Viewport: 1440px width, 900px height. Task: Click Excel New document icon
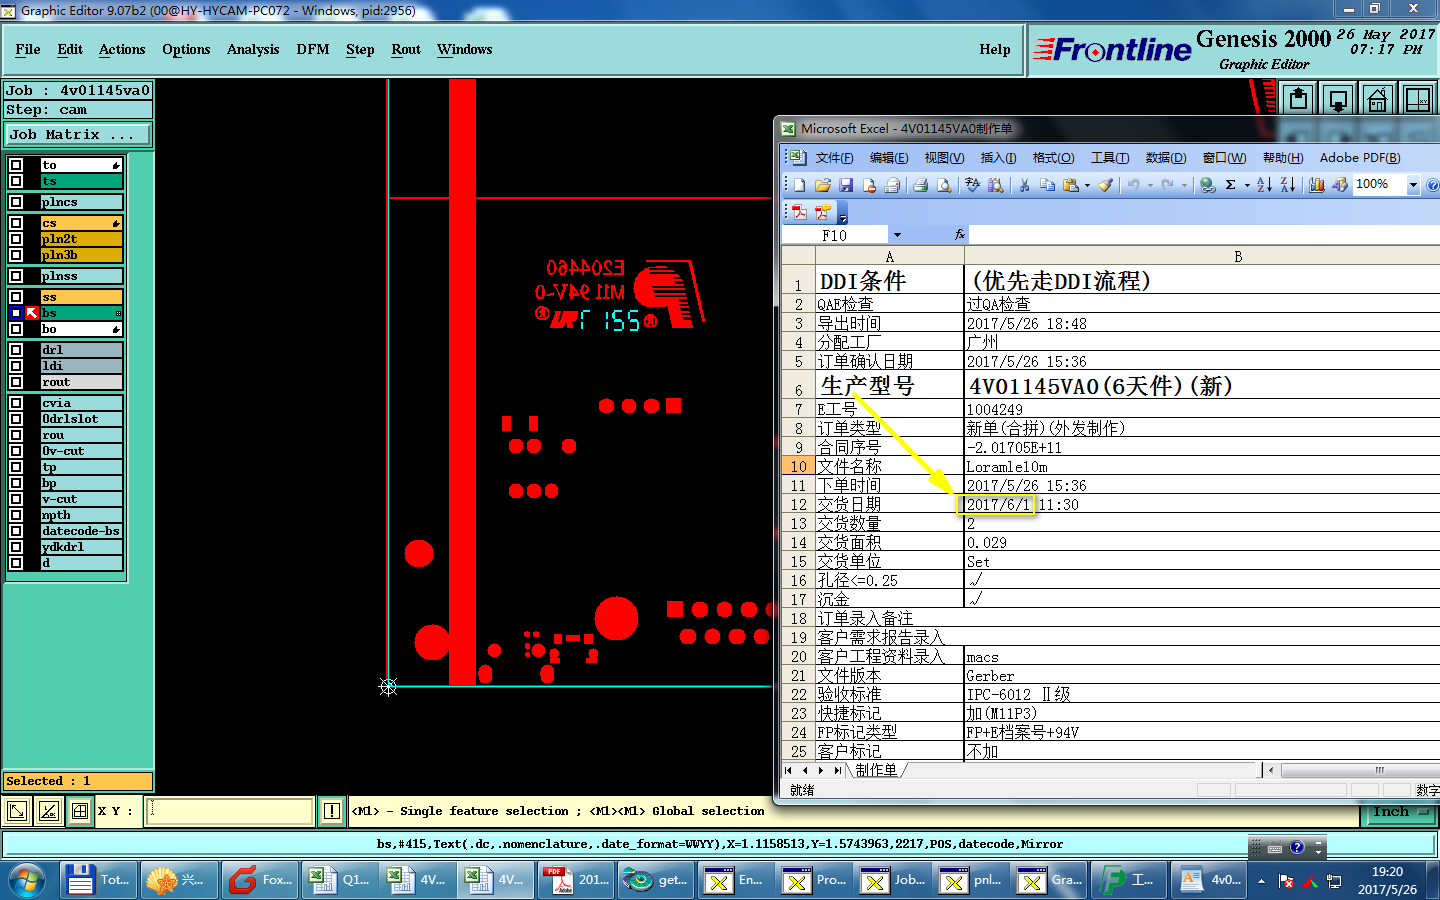pos(799,185)
